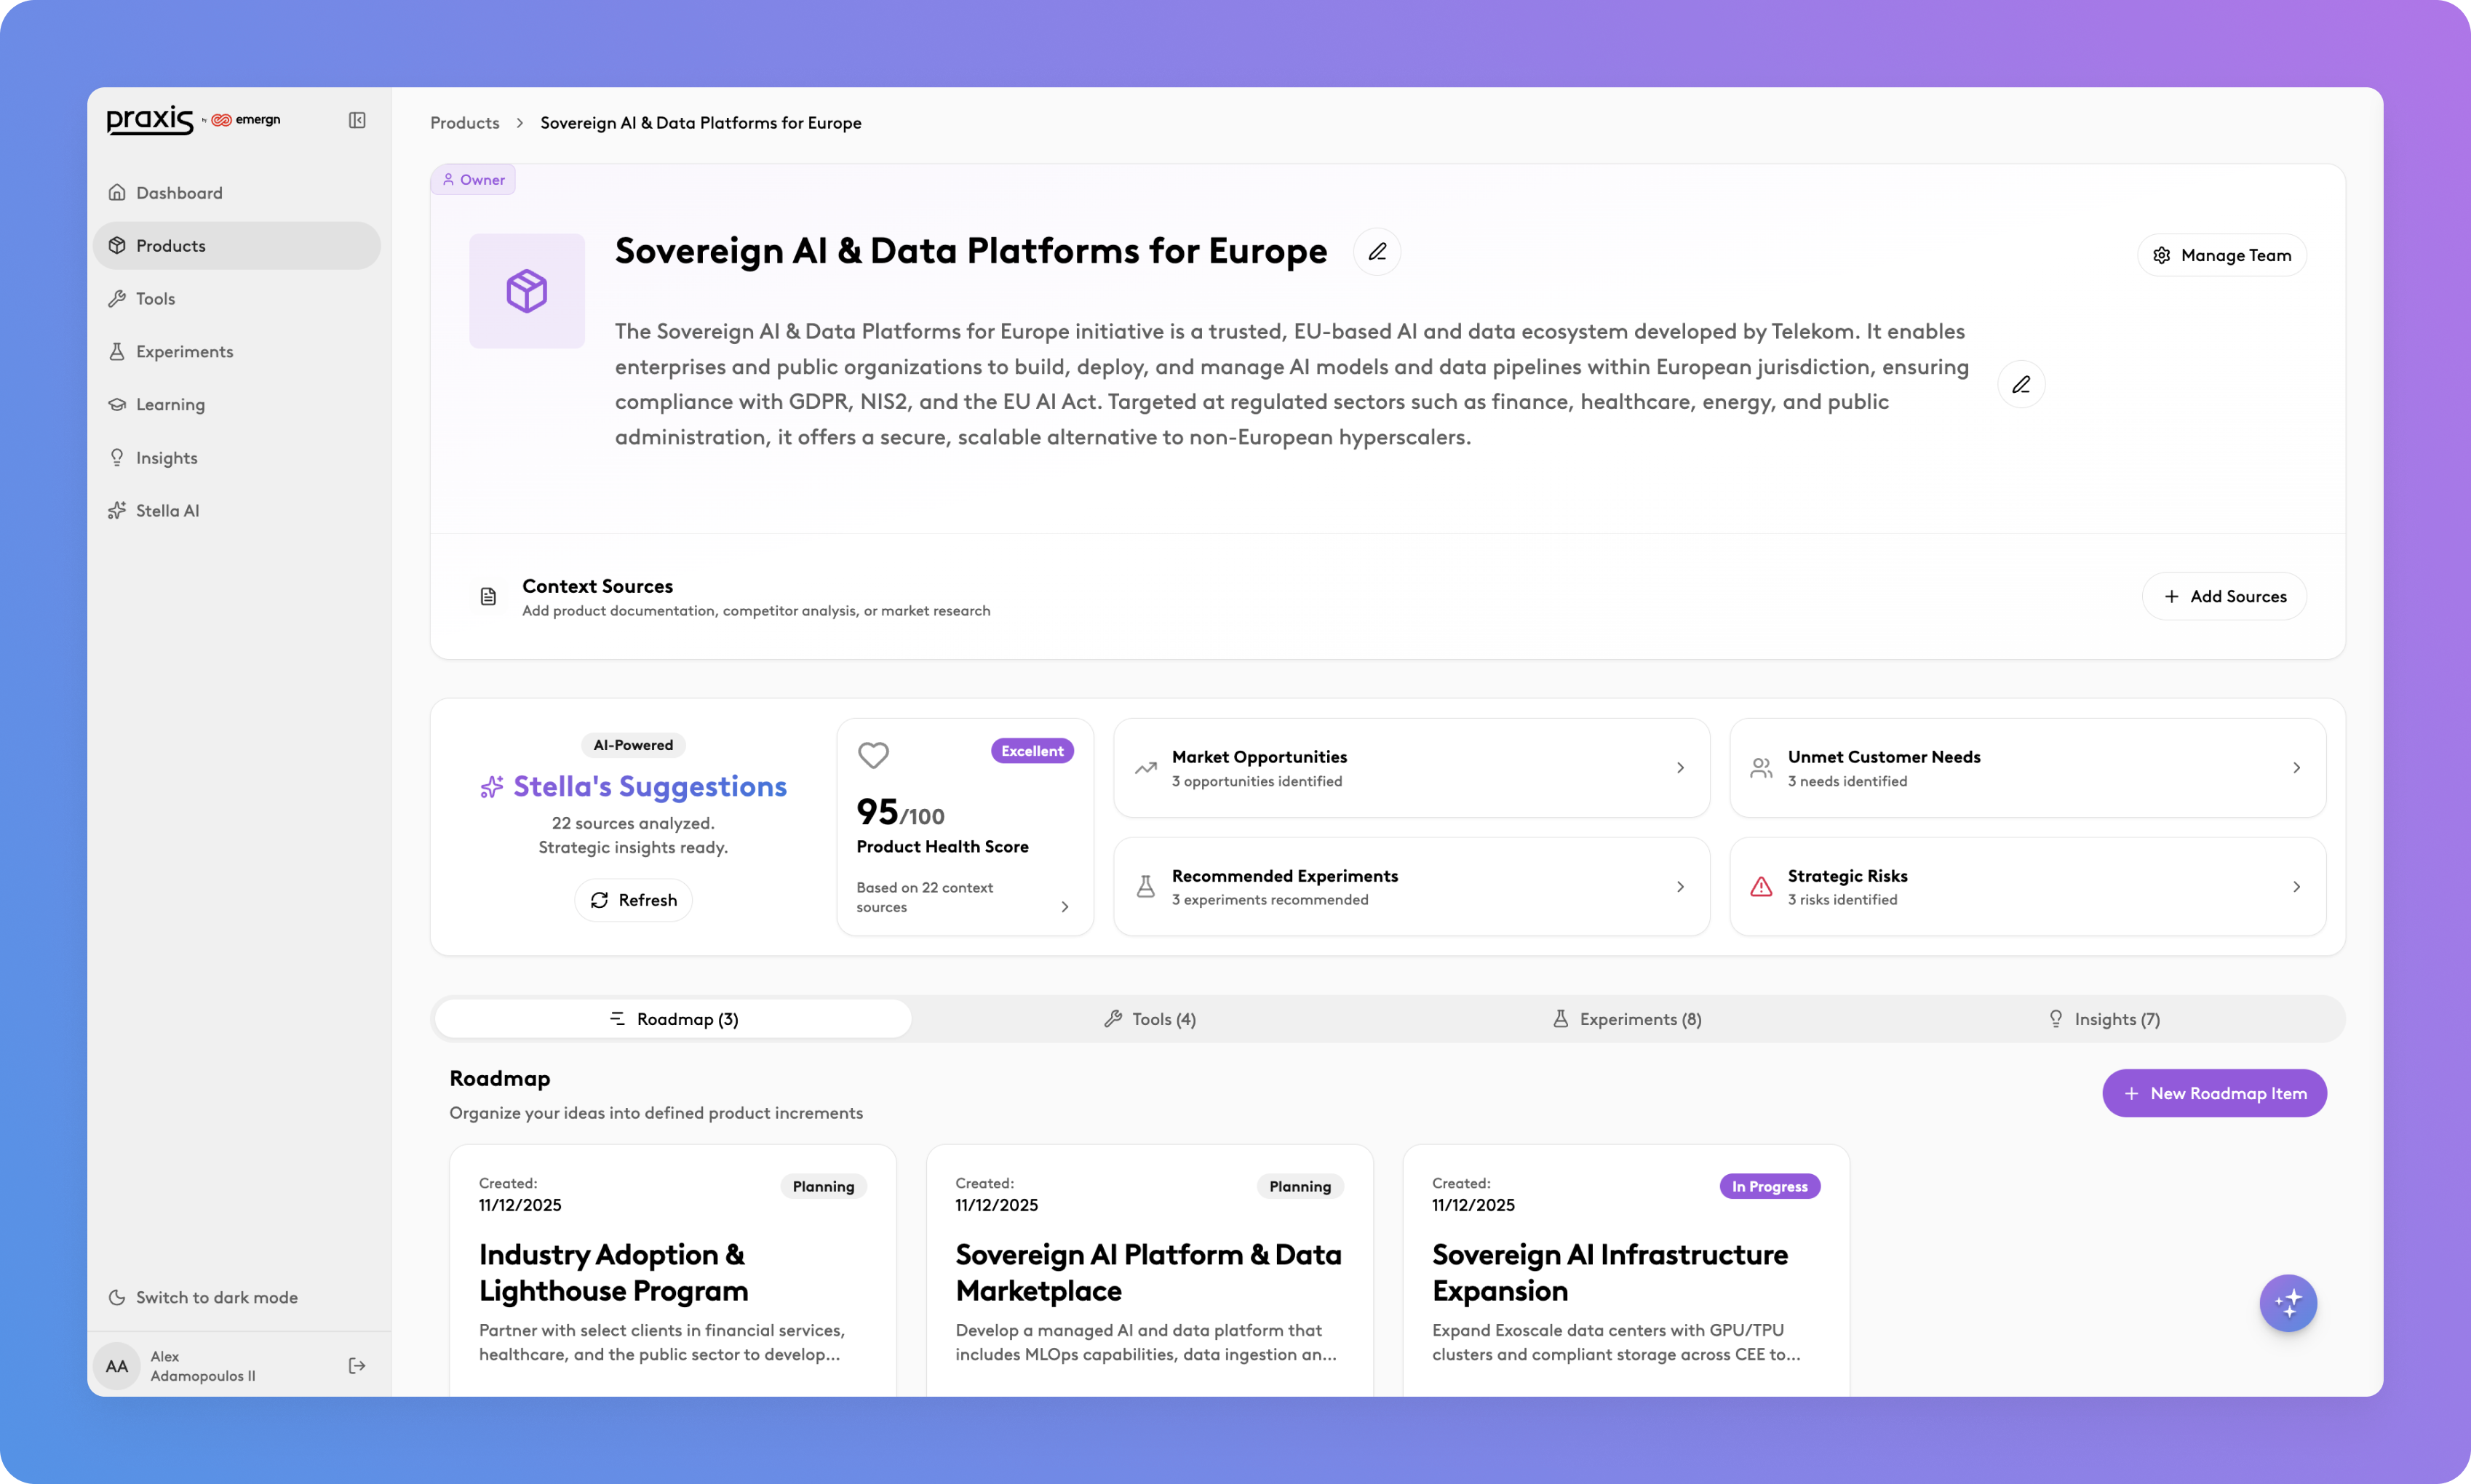The height and width of the screenshot is (1484, 2471).
Task: Refresh Stella's Suggestions
Action: pyautogui.click(x=633, y=900)
